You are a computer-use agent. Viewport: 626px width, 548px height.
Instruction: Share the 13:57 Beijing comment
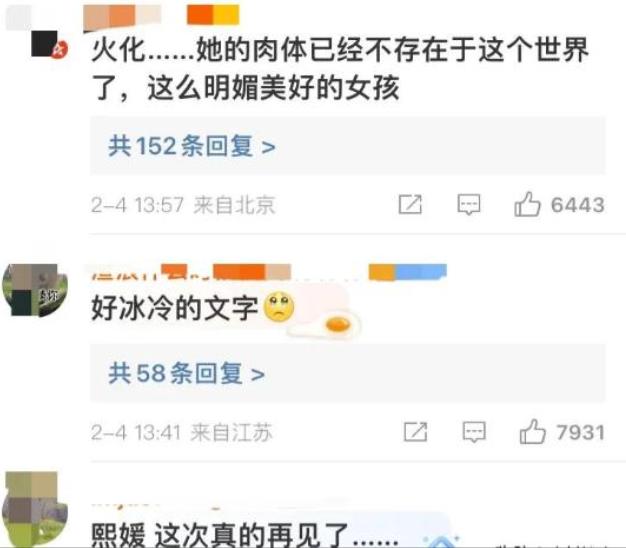click(x=410, y=205)
